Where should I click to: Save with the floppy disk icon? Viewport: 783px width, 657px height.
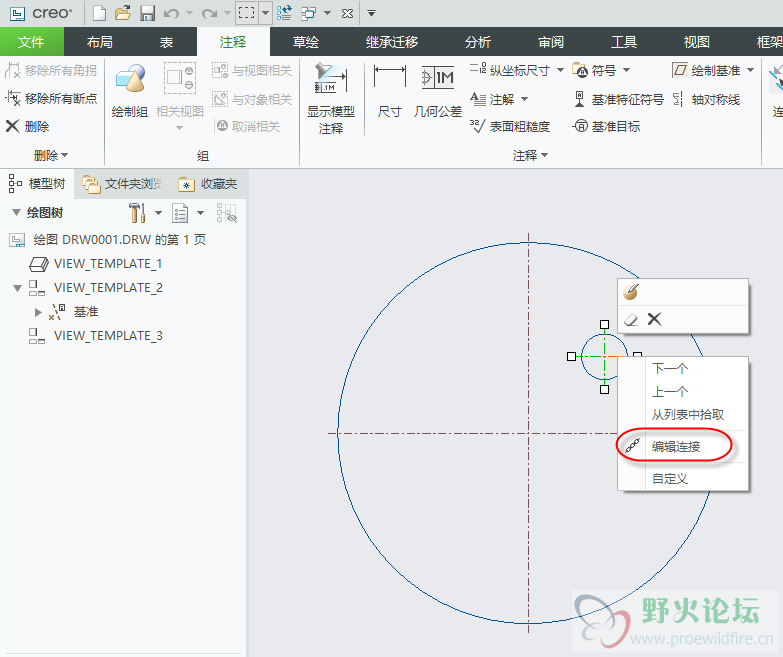[147, 13]
